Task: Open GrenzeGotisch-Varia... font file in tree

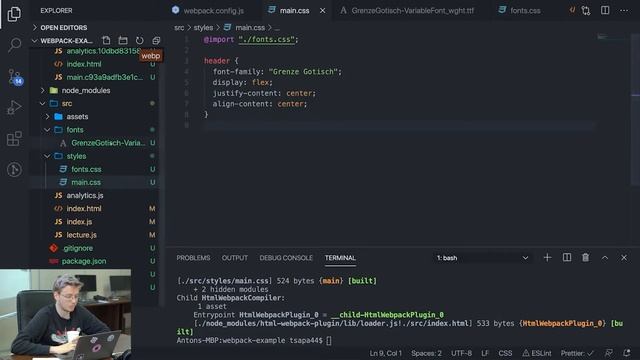Action: click(x=108, y=143)
